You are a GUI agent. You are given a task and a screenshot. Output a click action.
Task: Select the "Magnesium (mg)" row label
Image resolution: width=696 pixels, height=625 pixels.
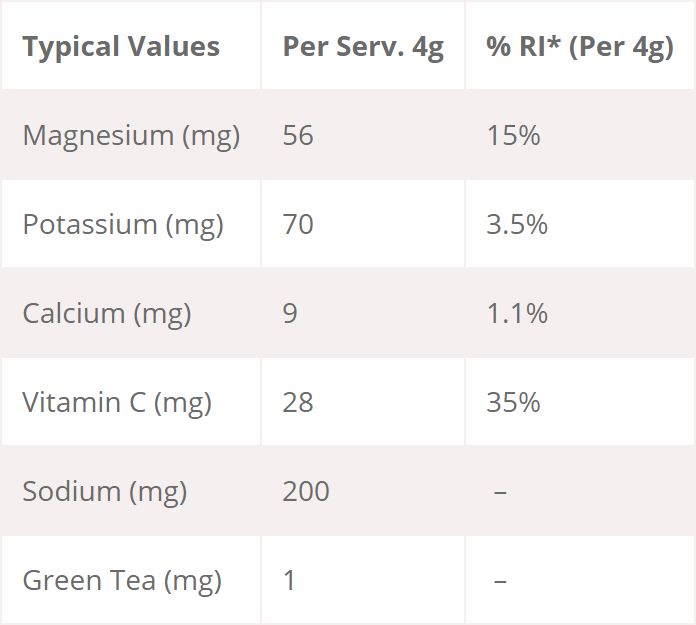pyautogui.click(x=131, y=136)
